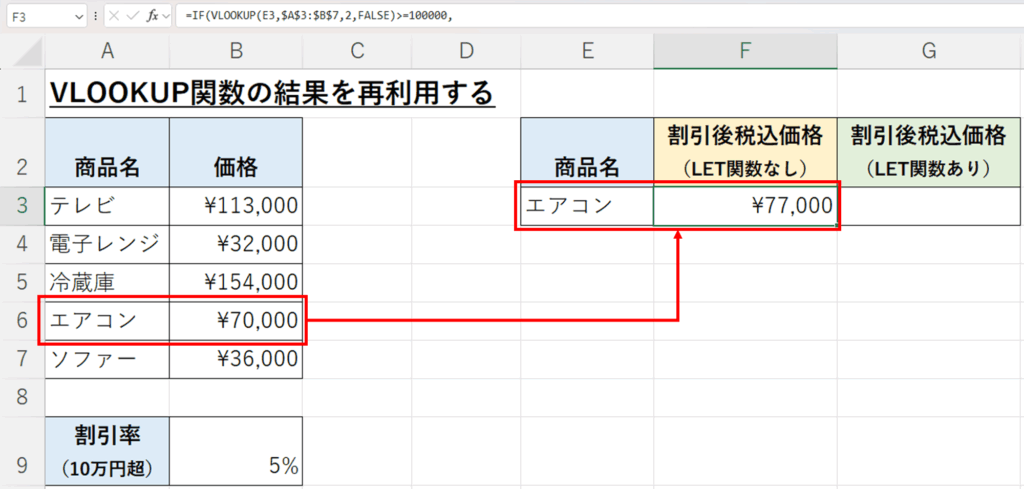Click the 冷蔵庫 cell in column A

[x=106, y=283]
